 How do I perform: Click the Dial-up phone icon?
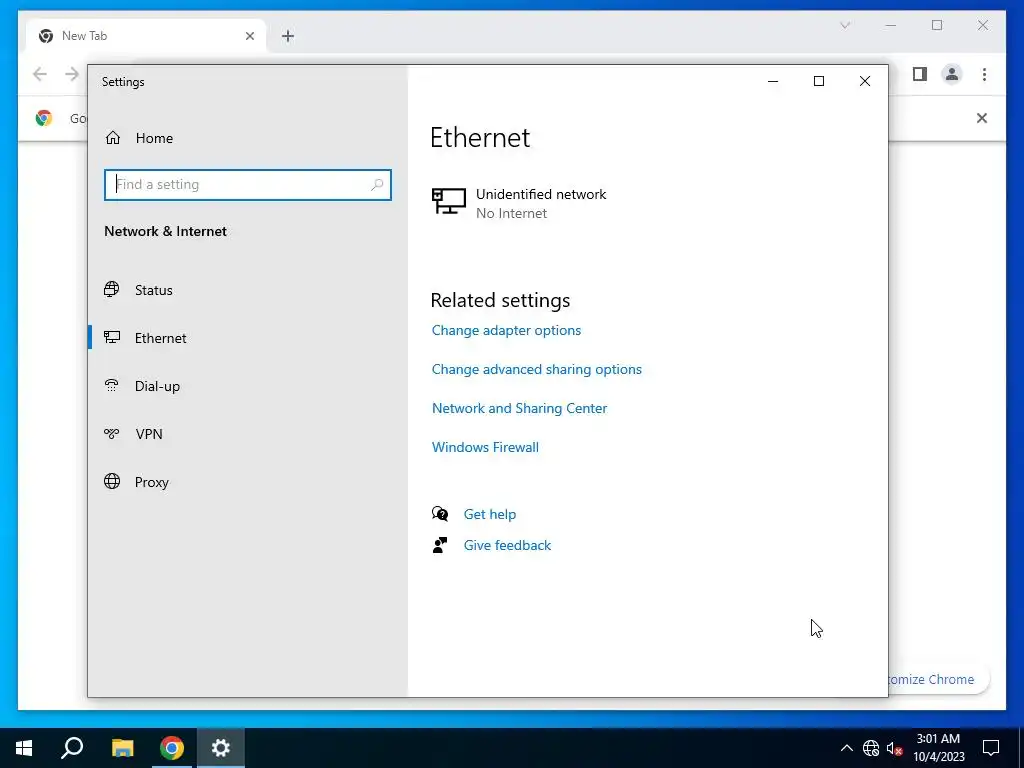[112, 385]
